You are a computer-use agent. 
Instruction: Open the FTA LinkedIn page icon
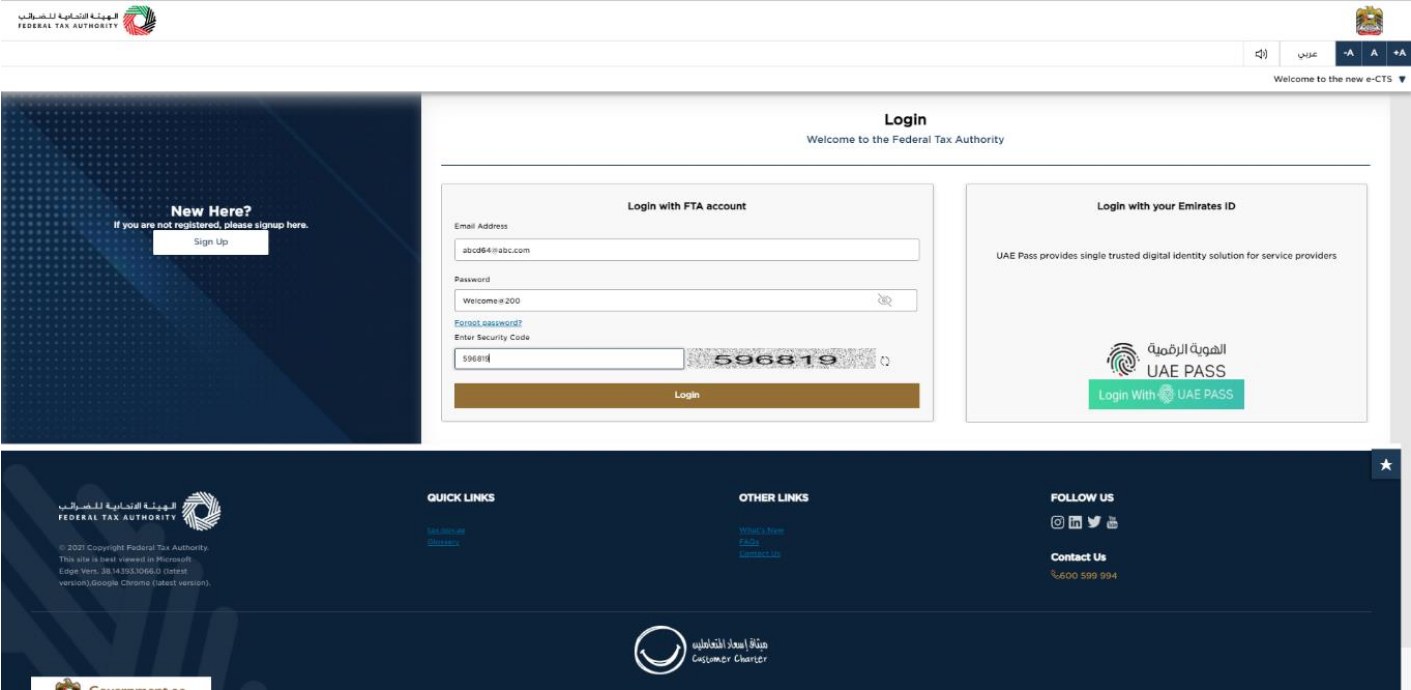coord(1075,522)
